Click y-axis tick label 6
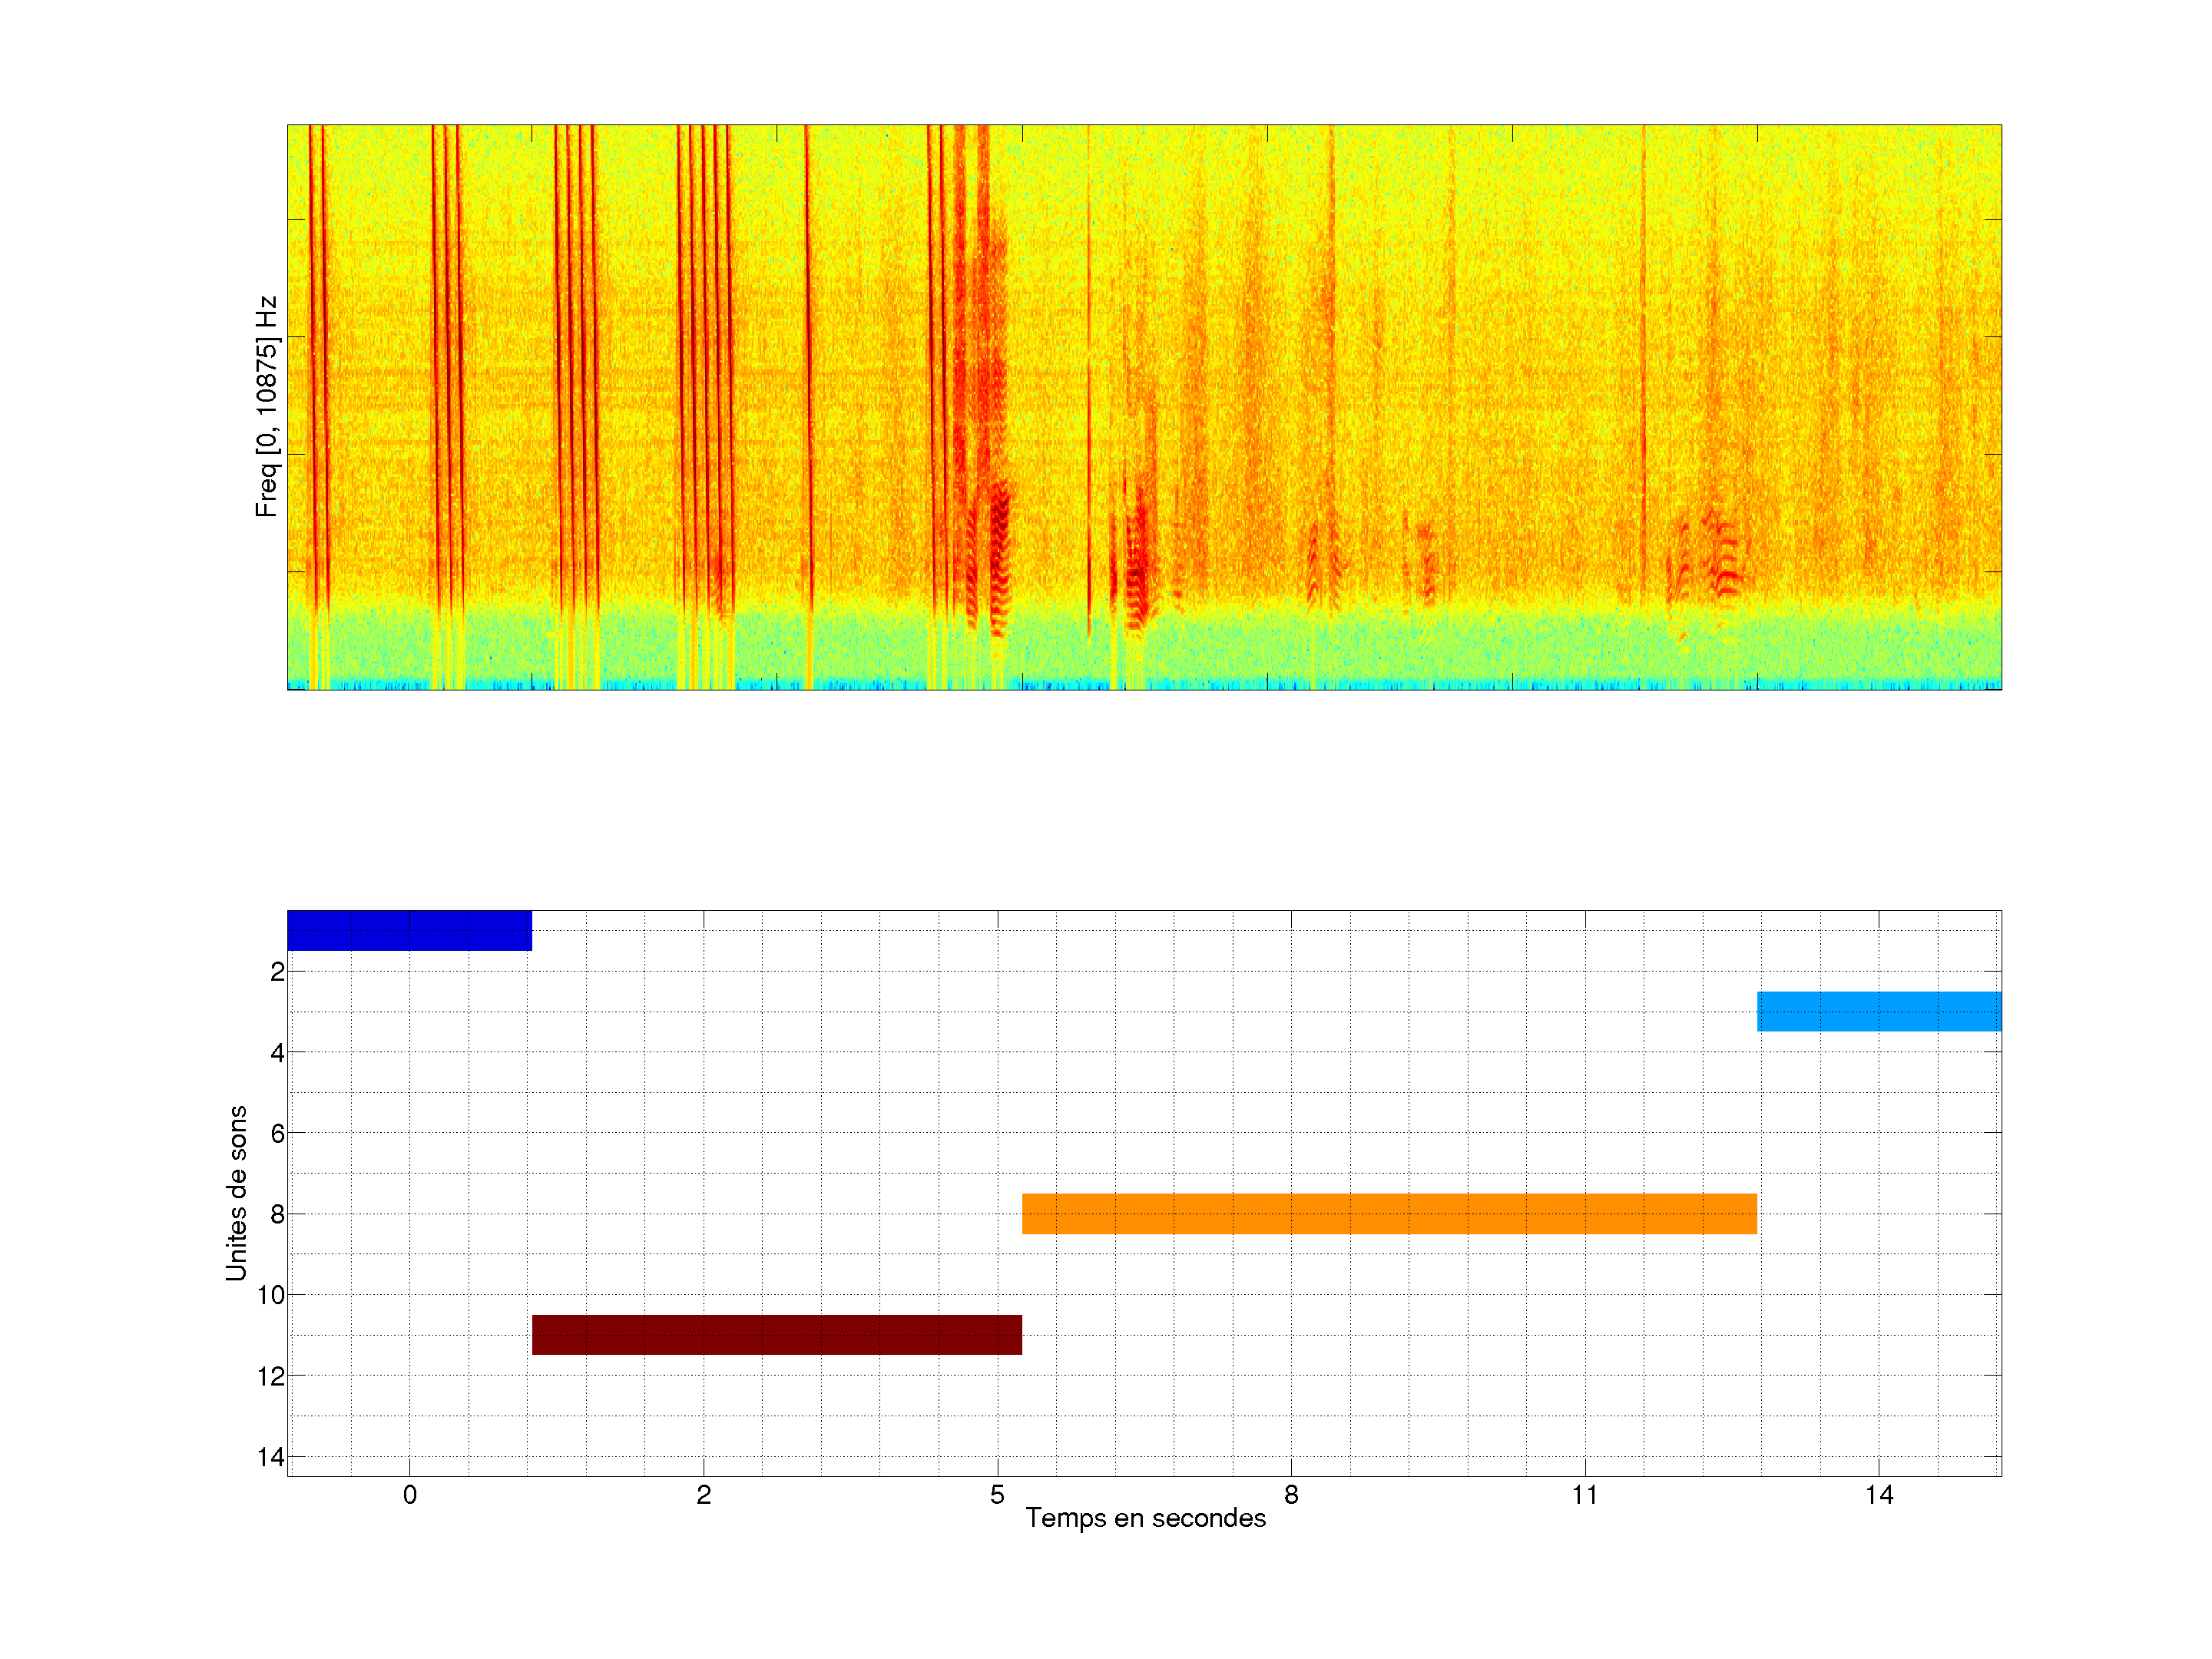The height and width of the screenshot is (1659, 2212). (x=277, y=1133)
